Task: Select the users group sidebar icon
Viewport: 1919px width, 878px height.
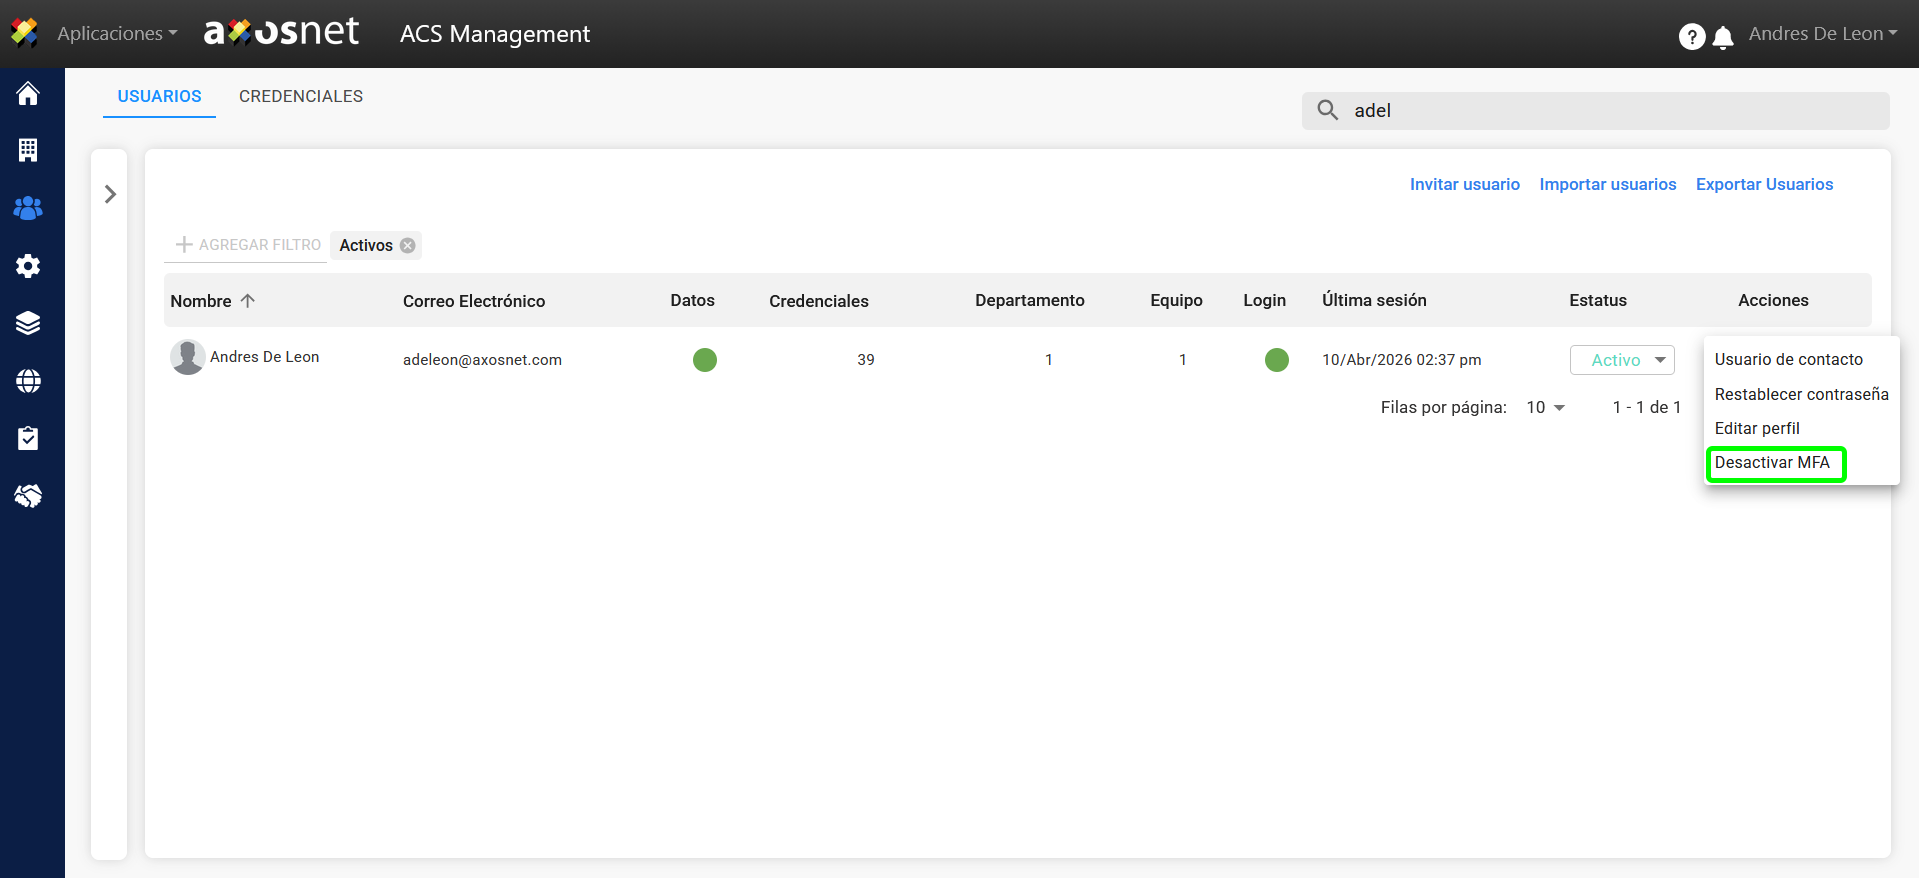Action: click(x=28, y=208)
